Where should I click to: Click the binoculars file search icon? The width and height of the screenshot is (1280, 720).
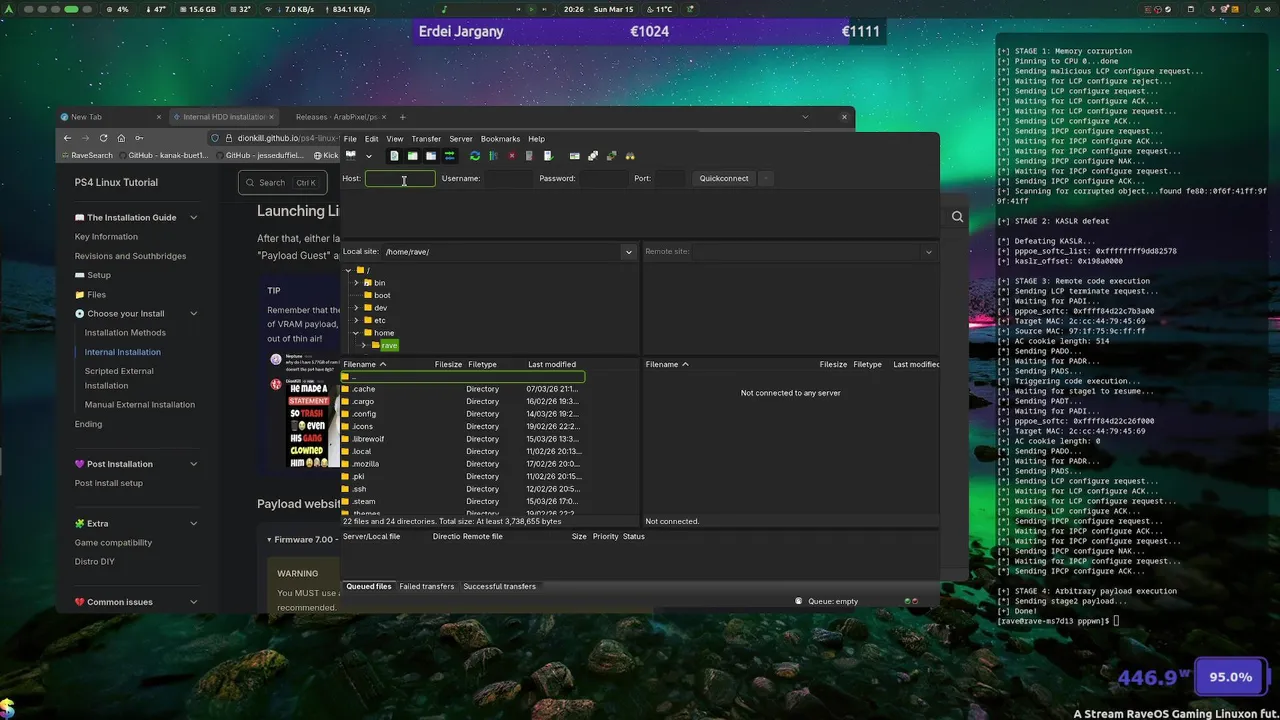[630, 156]
